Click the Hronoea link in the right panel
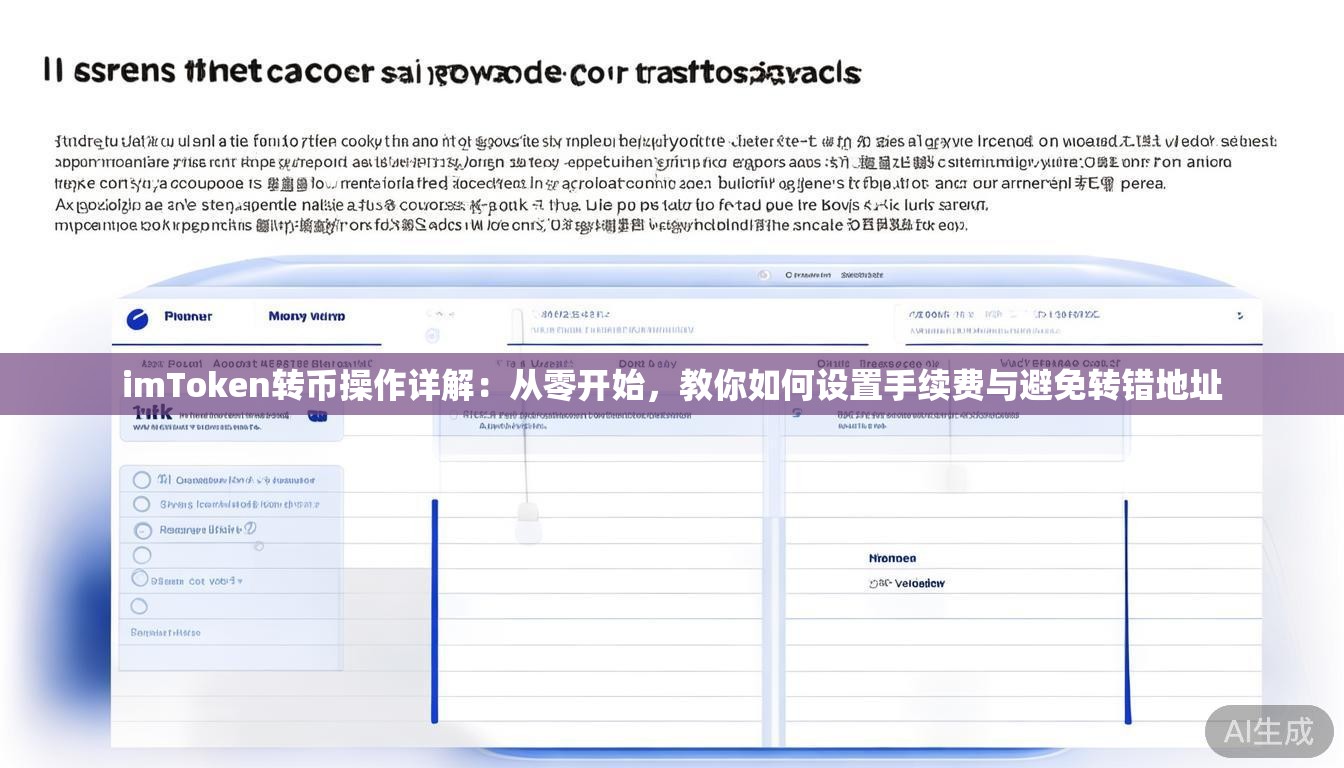Viewport: 1344px width, 768px height. 893,557
